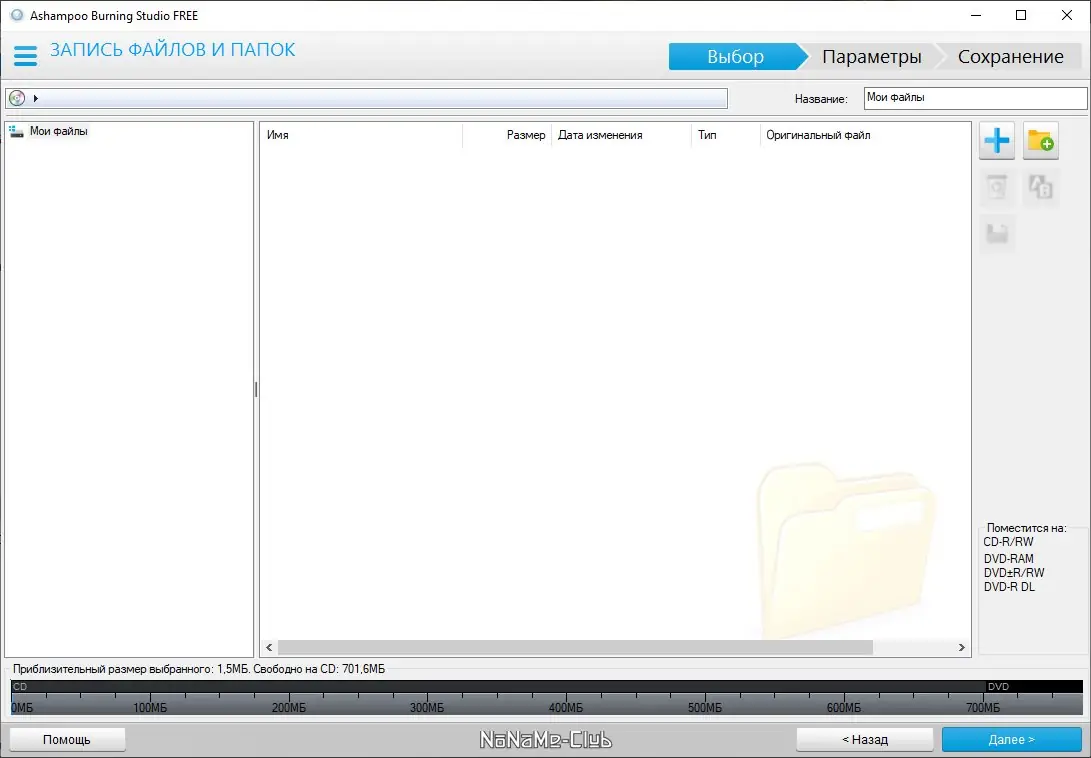Click the Название input field
Image resolution: width=1091 pixels, height=758 pixels.
[975, 98]
